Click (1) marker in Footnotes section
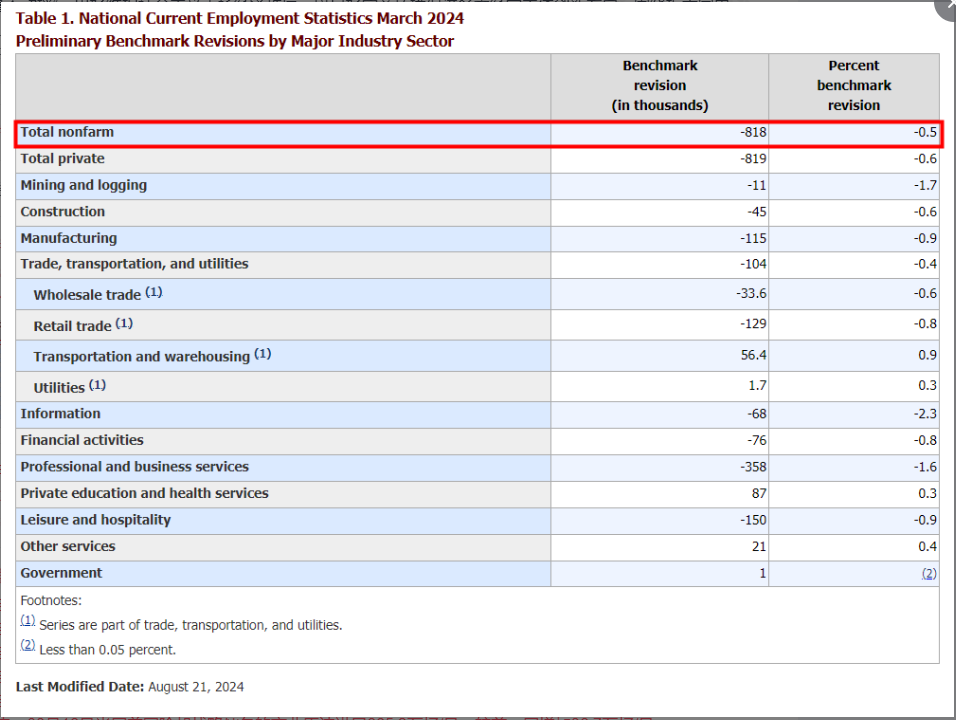The width and height of the screenshot is (956, 720). pyautogui.click(x=28, y=621)
